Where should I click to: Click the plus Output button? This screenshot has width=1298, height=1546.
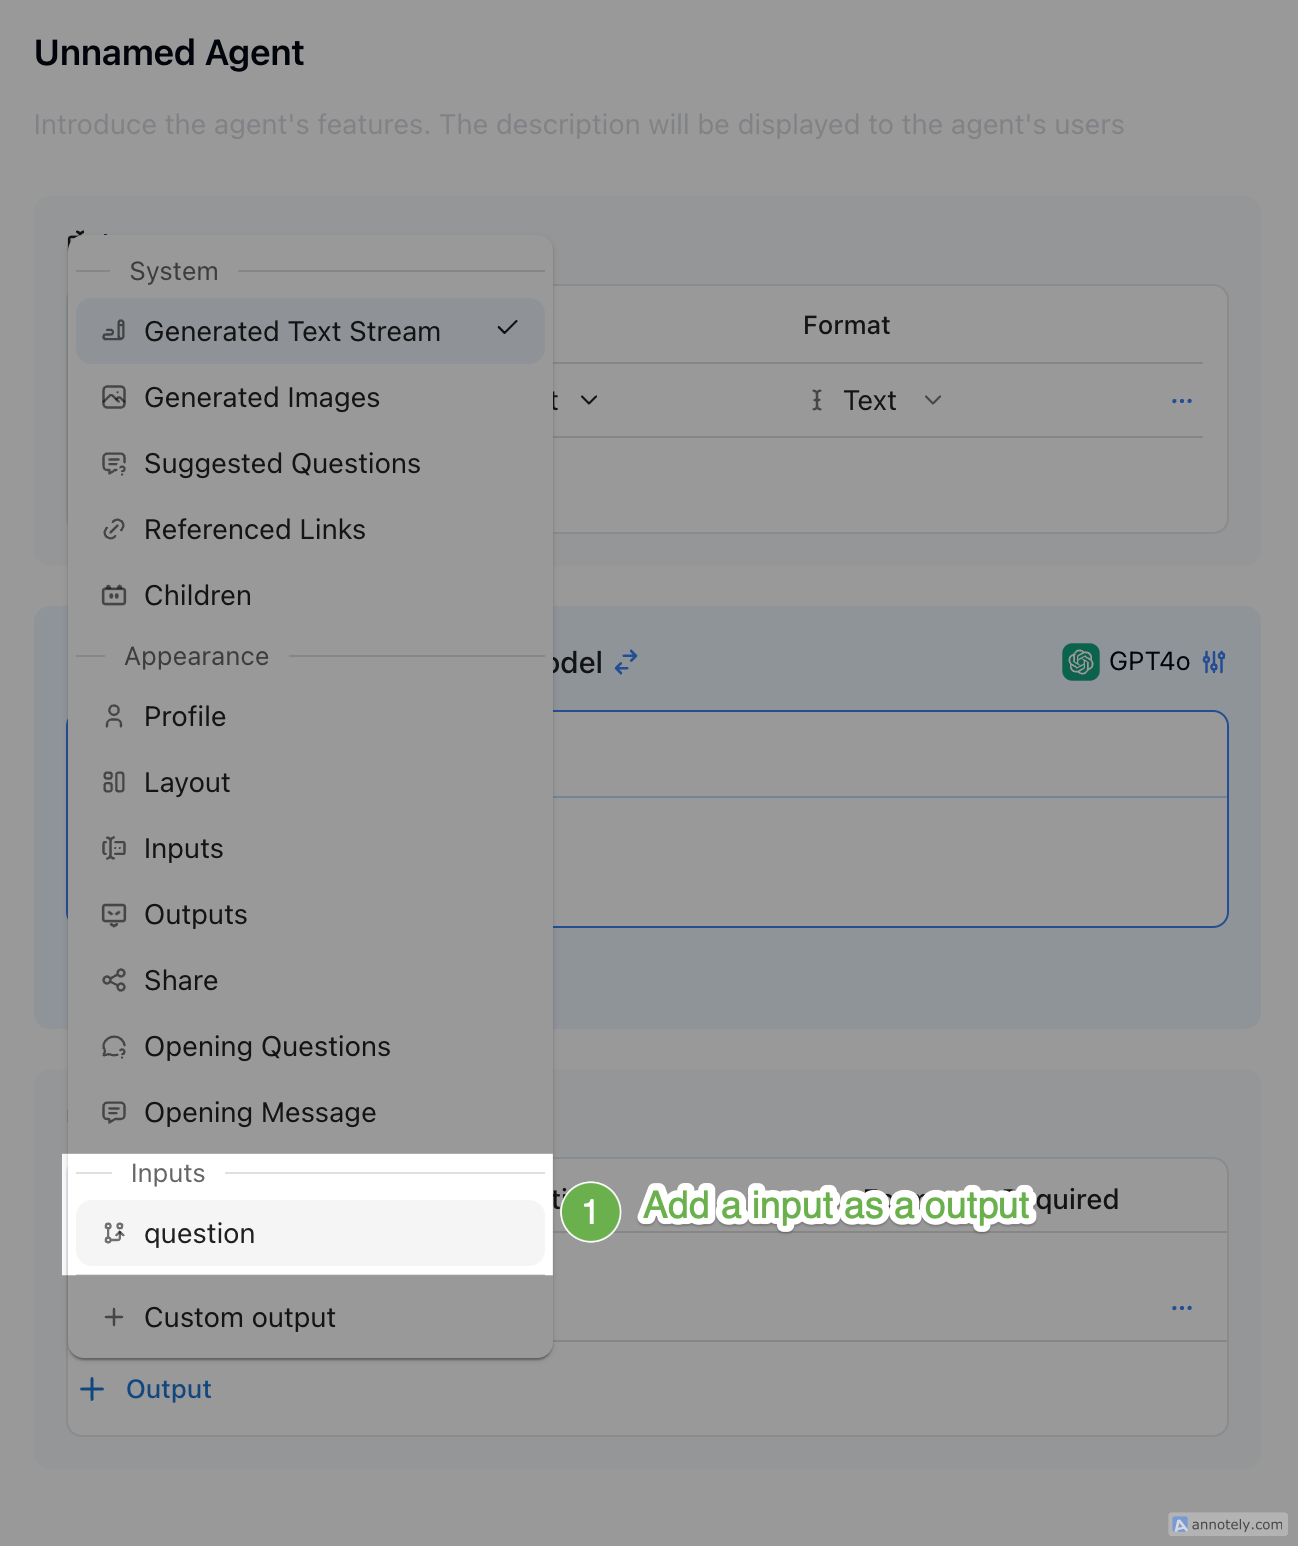[x=147, y=1390]
